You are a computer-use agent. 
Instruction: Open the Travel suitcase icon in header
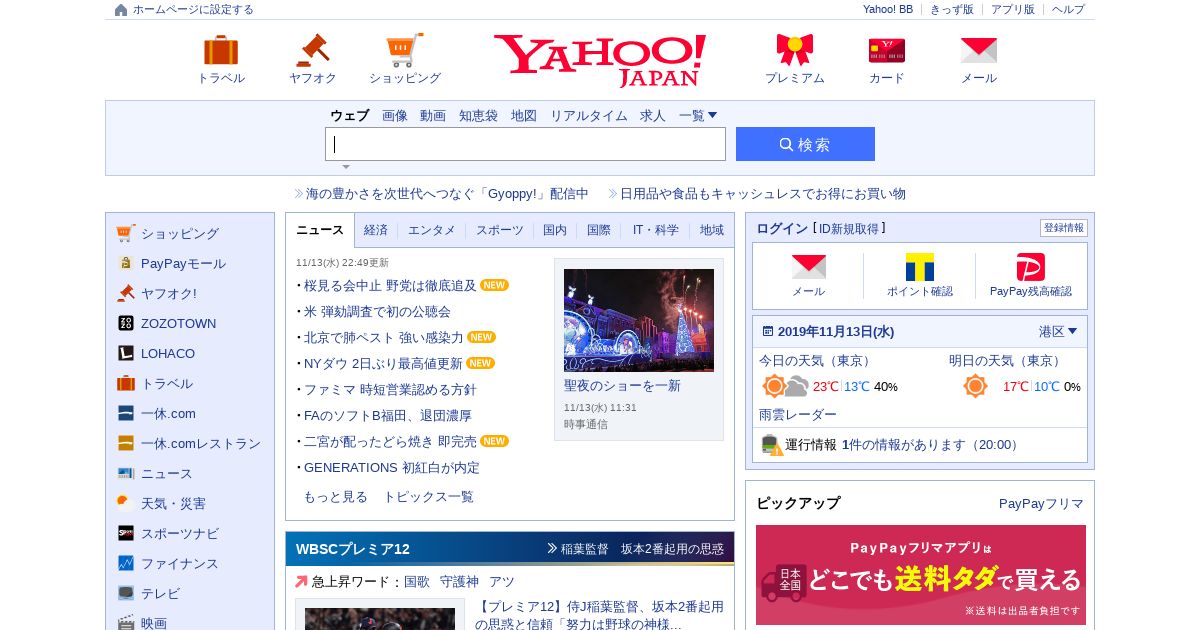tap(221, 50)
